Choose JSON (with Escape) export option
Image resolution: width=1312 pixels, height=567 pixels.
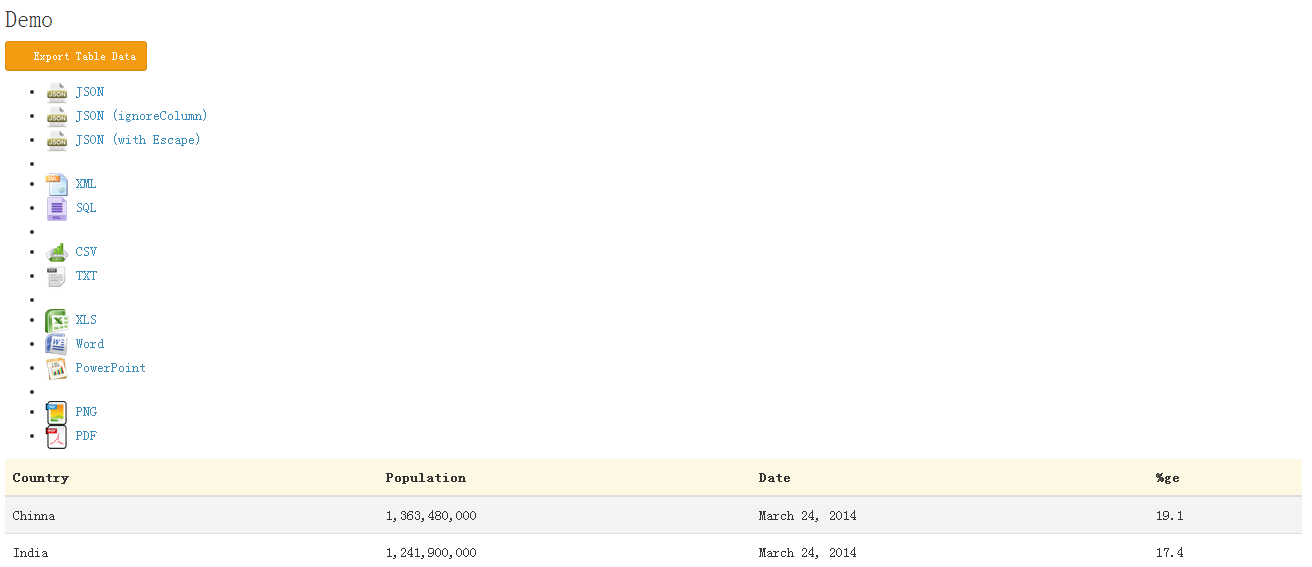(x=138, y=140)
